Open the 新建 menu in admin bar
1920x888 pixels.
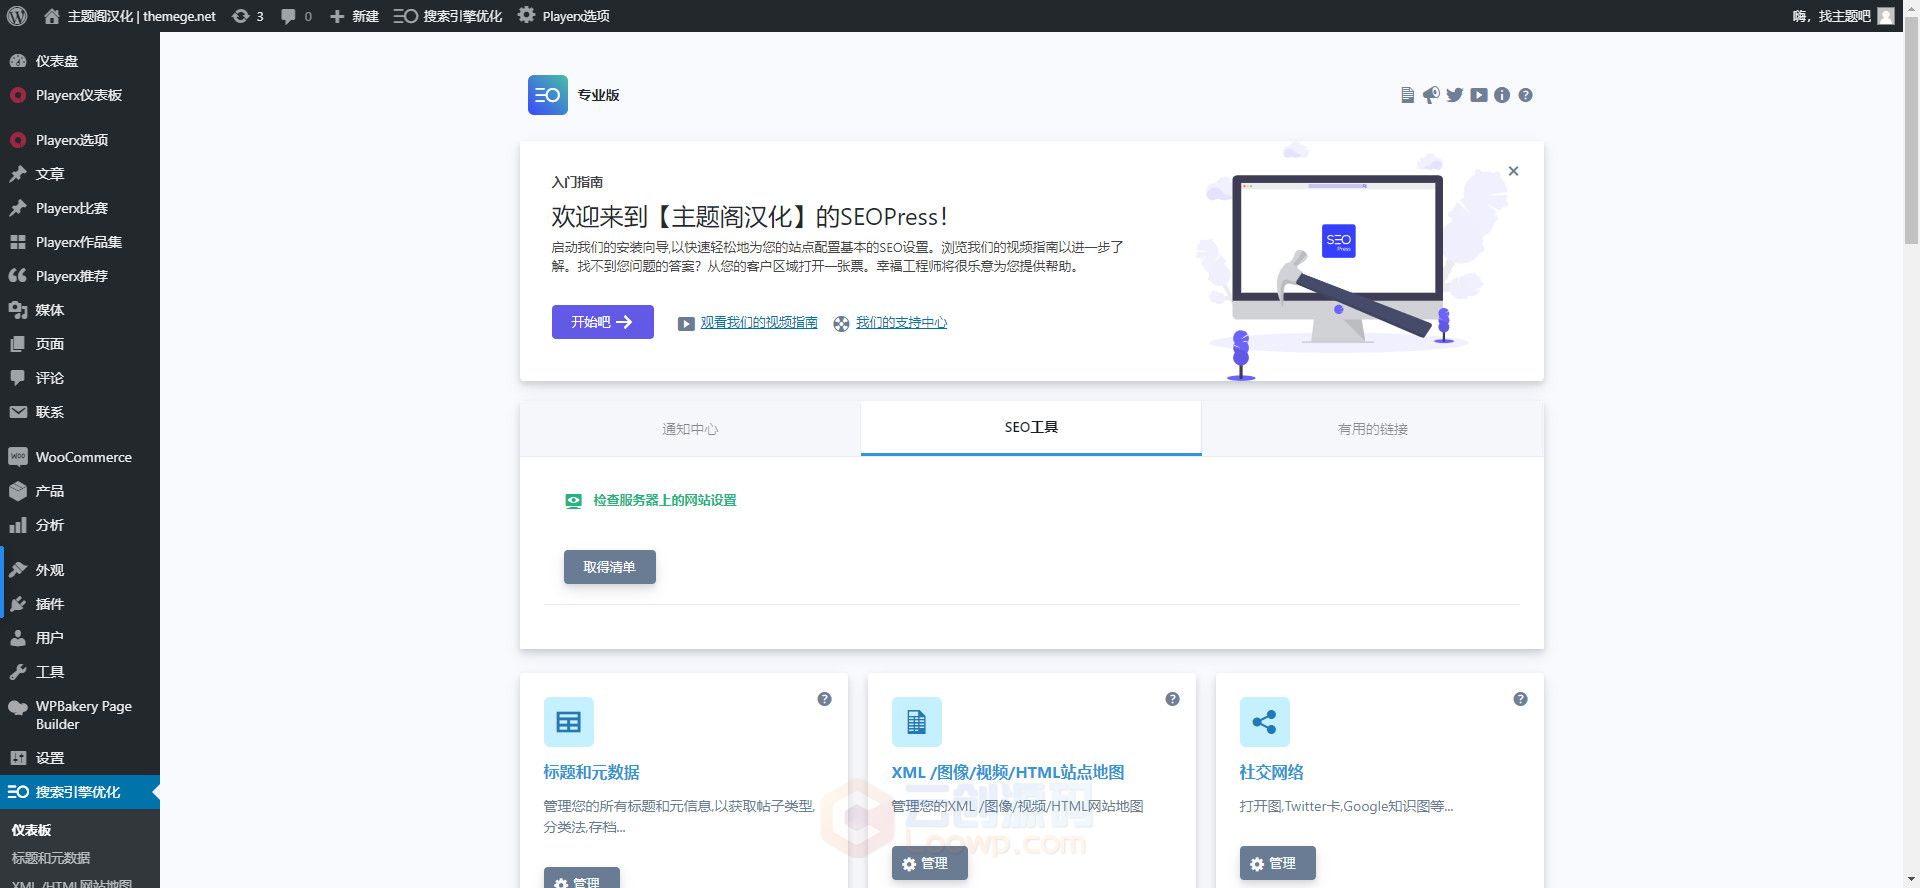(354, 16)
